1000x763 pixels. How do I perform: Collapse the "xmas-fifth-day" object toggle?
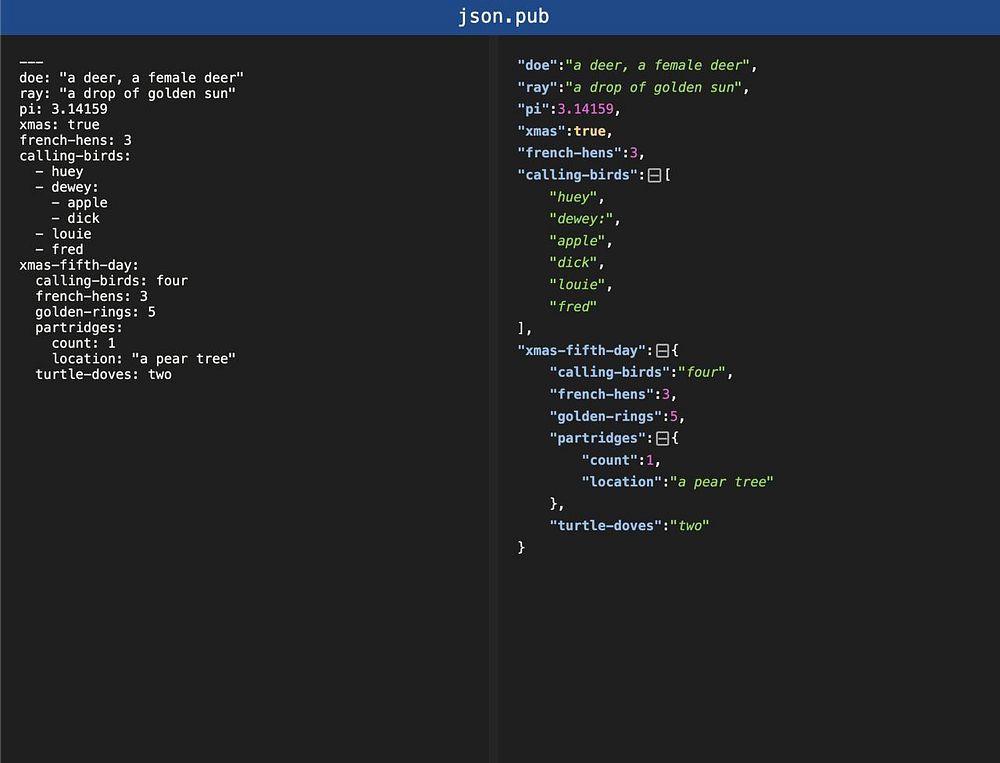coord(663,350)
